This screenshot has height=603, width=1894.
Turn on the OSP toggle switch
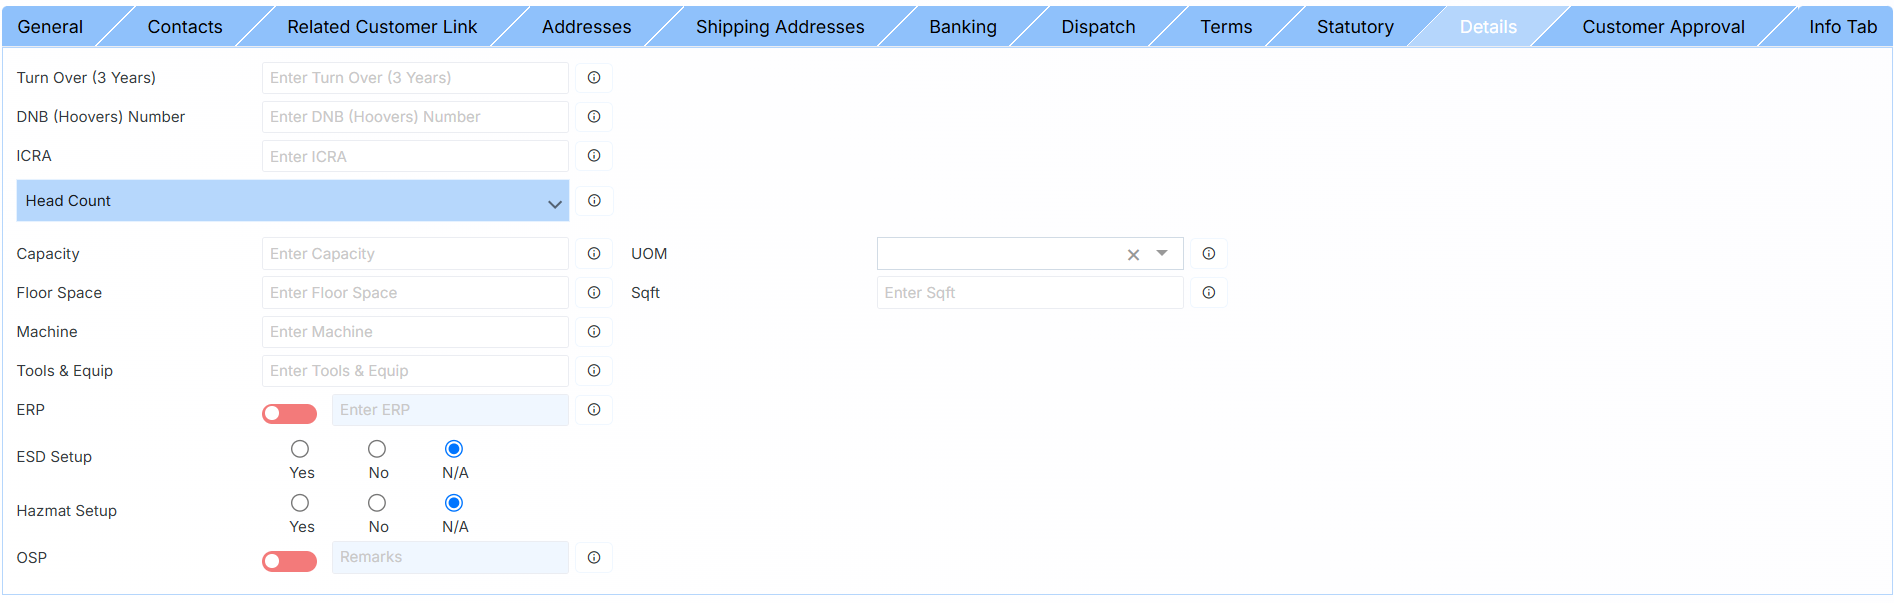point(289,561)
